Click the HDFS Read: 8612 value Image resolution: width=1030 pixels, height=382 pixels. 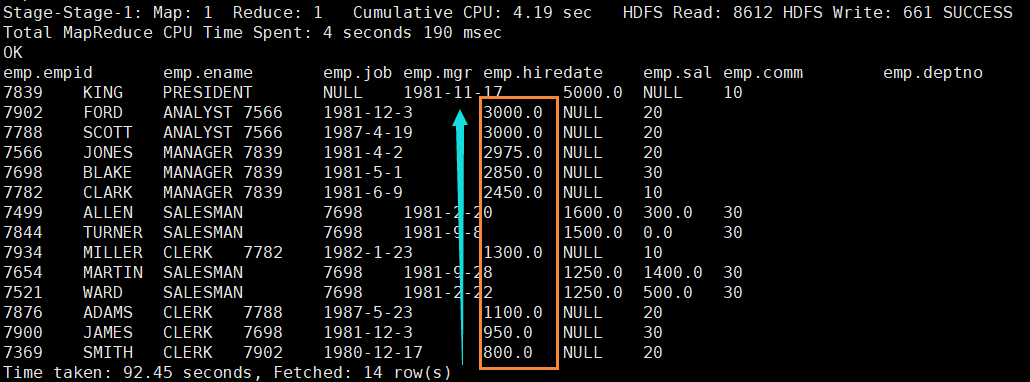pyautogui.click(x=698, y=12)
